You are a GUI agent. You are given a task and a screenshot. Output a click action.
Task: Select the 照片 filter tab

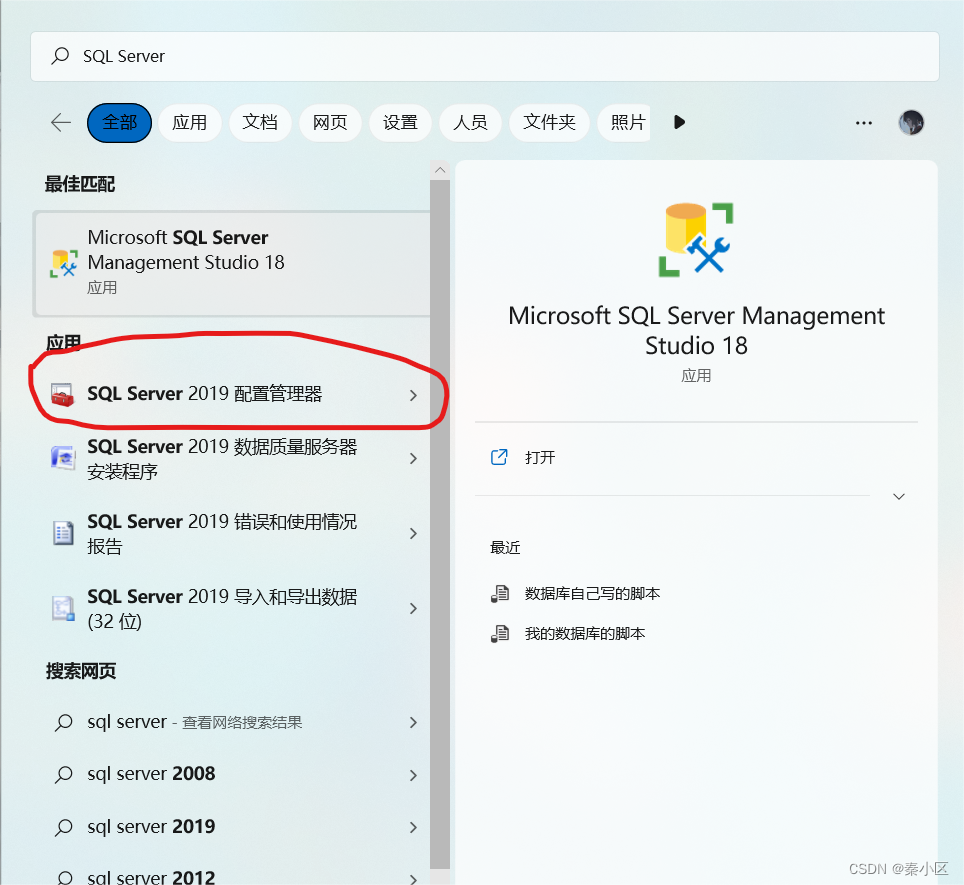(624, 122)
